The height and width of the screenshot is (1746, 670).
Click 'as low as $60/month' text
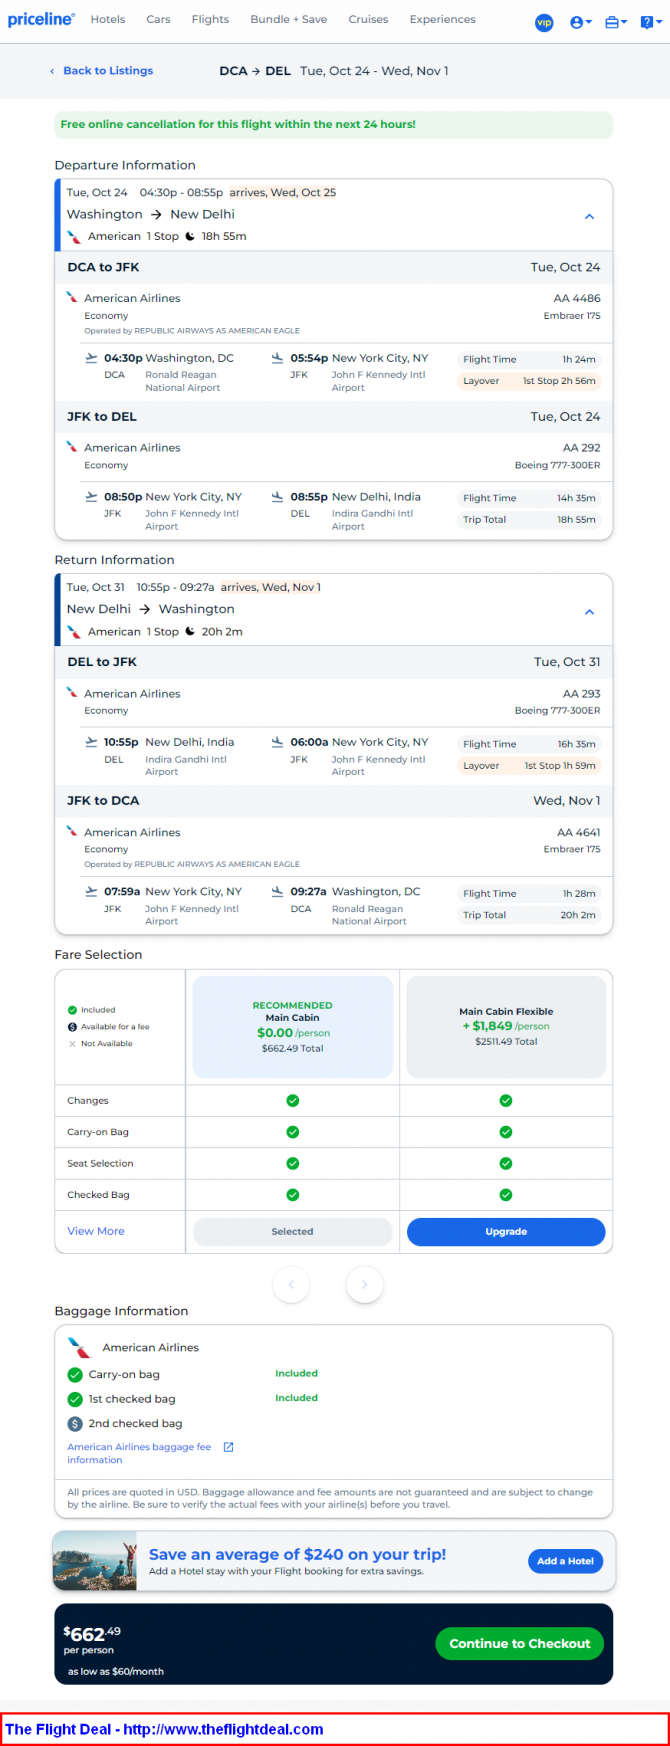(116, 1672)
